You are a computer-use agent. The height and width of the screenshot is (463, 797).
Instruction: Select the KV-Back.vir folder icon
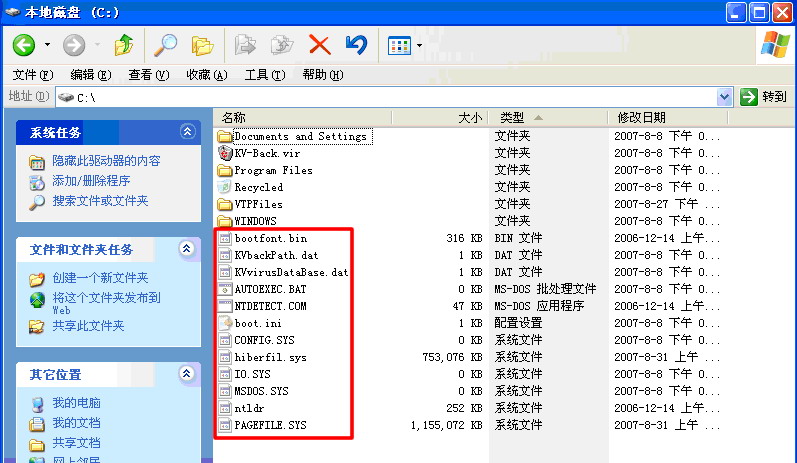(x=225, y=153)
